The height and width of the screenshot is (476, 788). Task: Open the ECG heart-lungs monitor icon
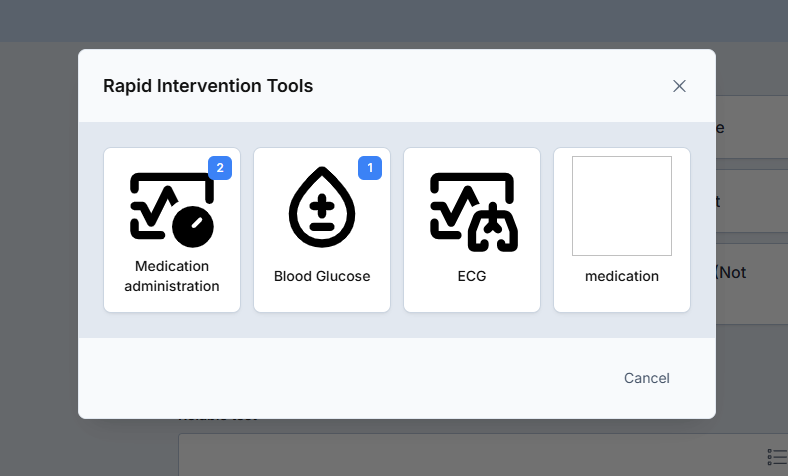pyautogui.click(x=473, y=212)
